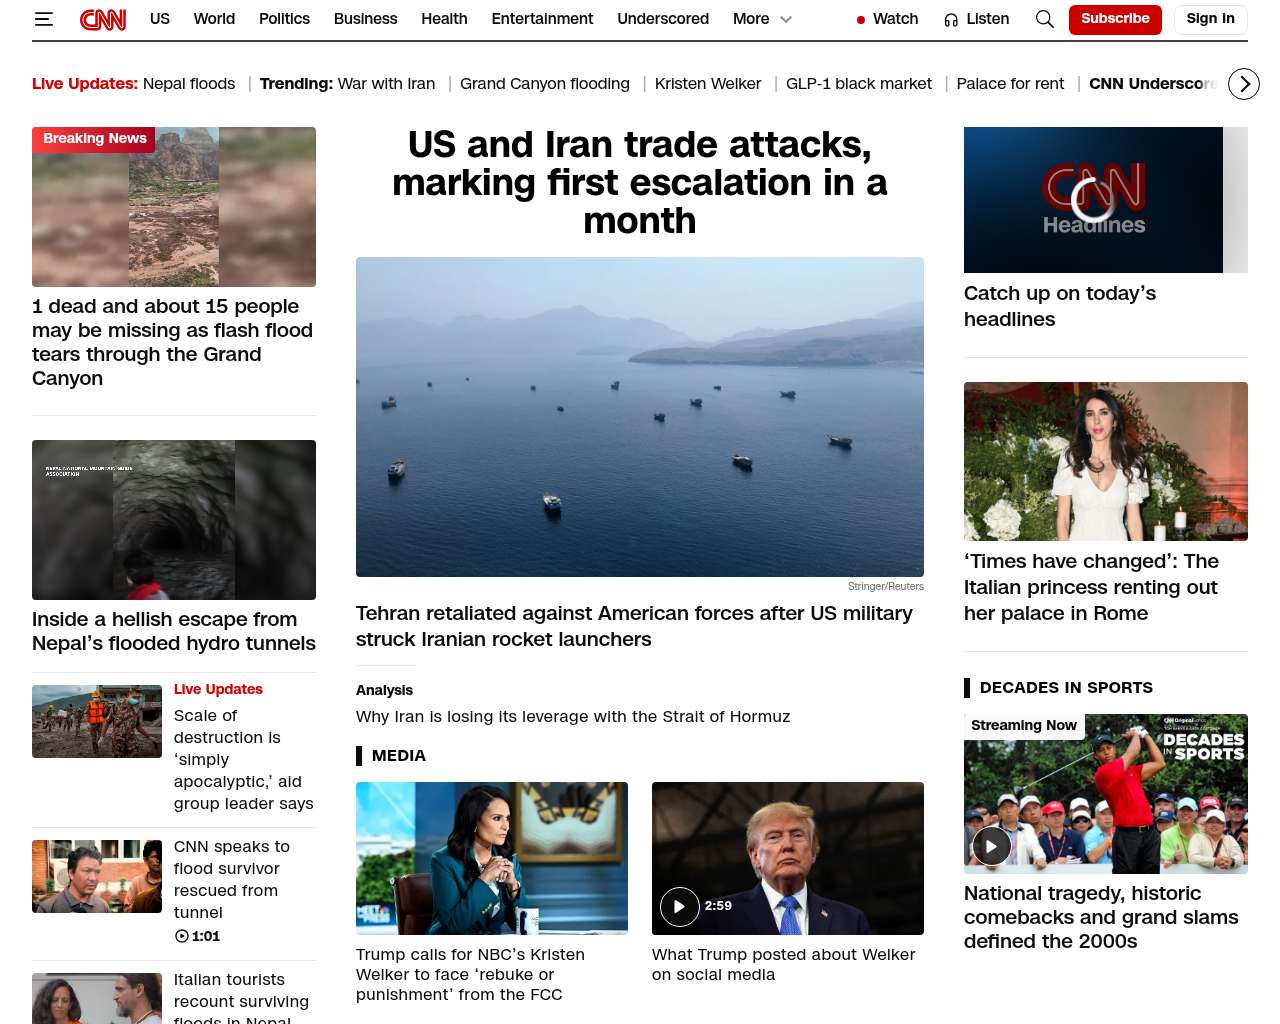Open the search magnifier icon
The image size is (1280, 1024).
point(1045,19)
